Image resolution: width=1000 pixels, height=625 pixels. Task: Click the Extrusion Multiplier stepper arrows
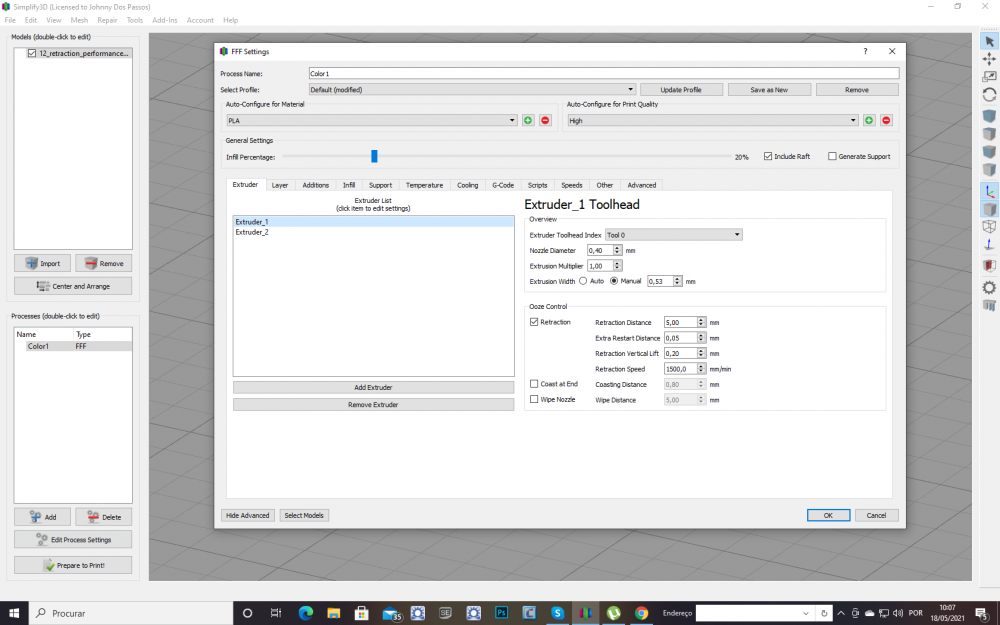(x=617, y=266)
